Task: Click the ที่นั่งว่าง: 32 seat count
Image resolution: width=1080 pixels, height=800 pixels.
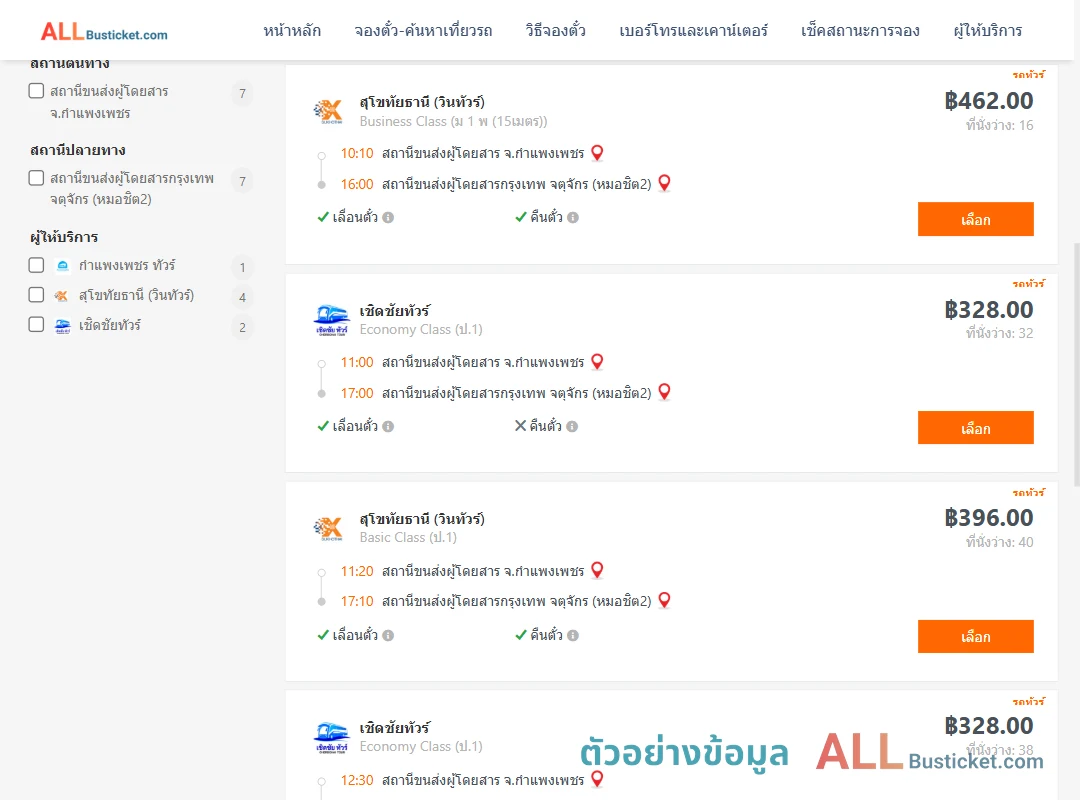Action: (x=999, y=334)
